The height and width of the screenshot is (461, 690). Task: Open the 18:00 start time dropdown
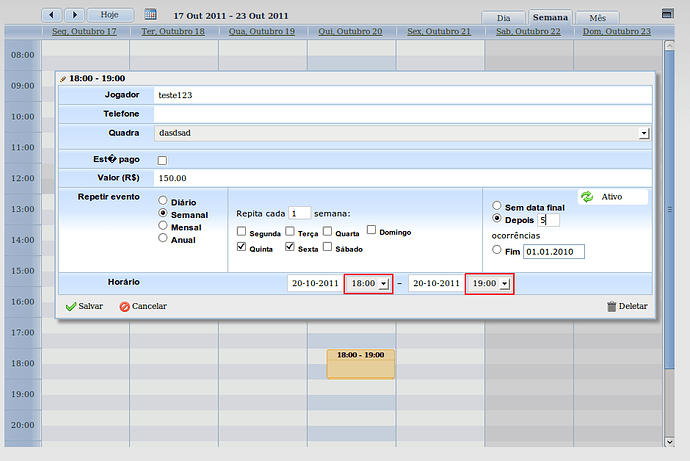click(368, 284)
